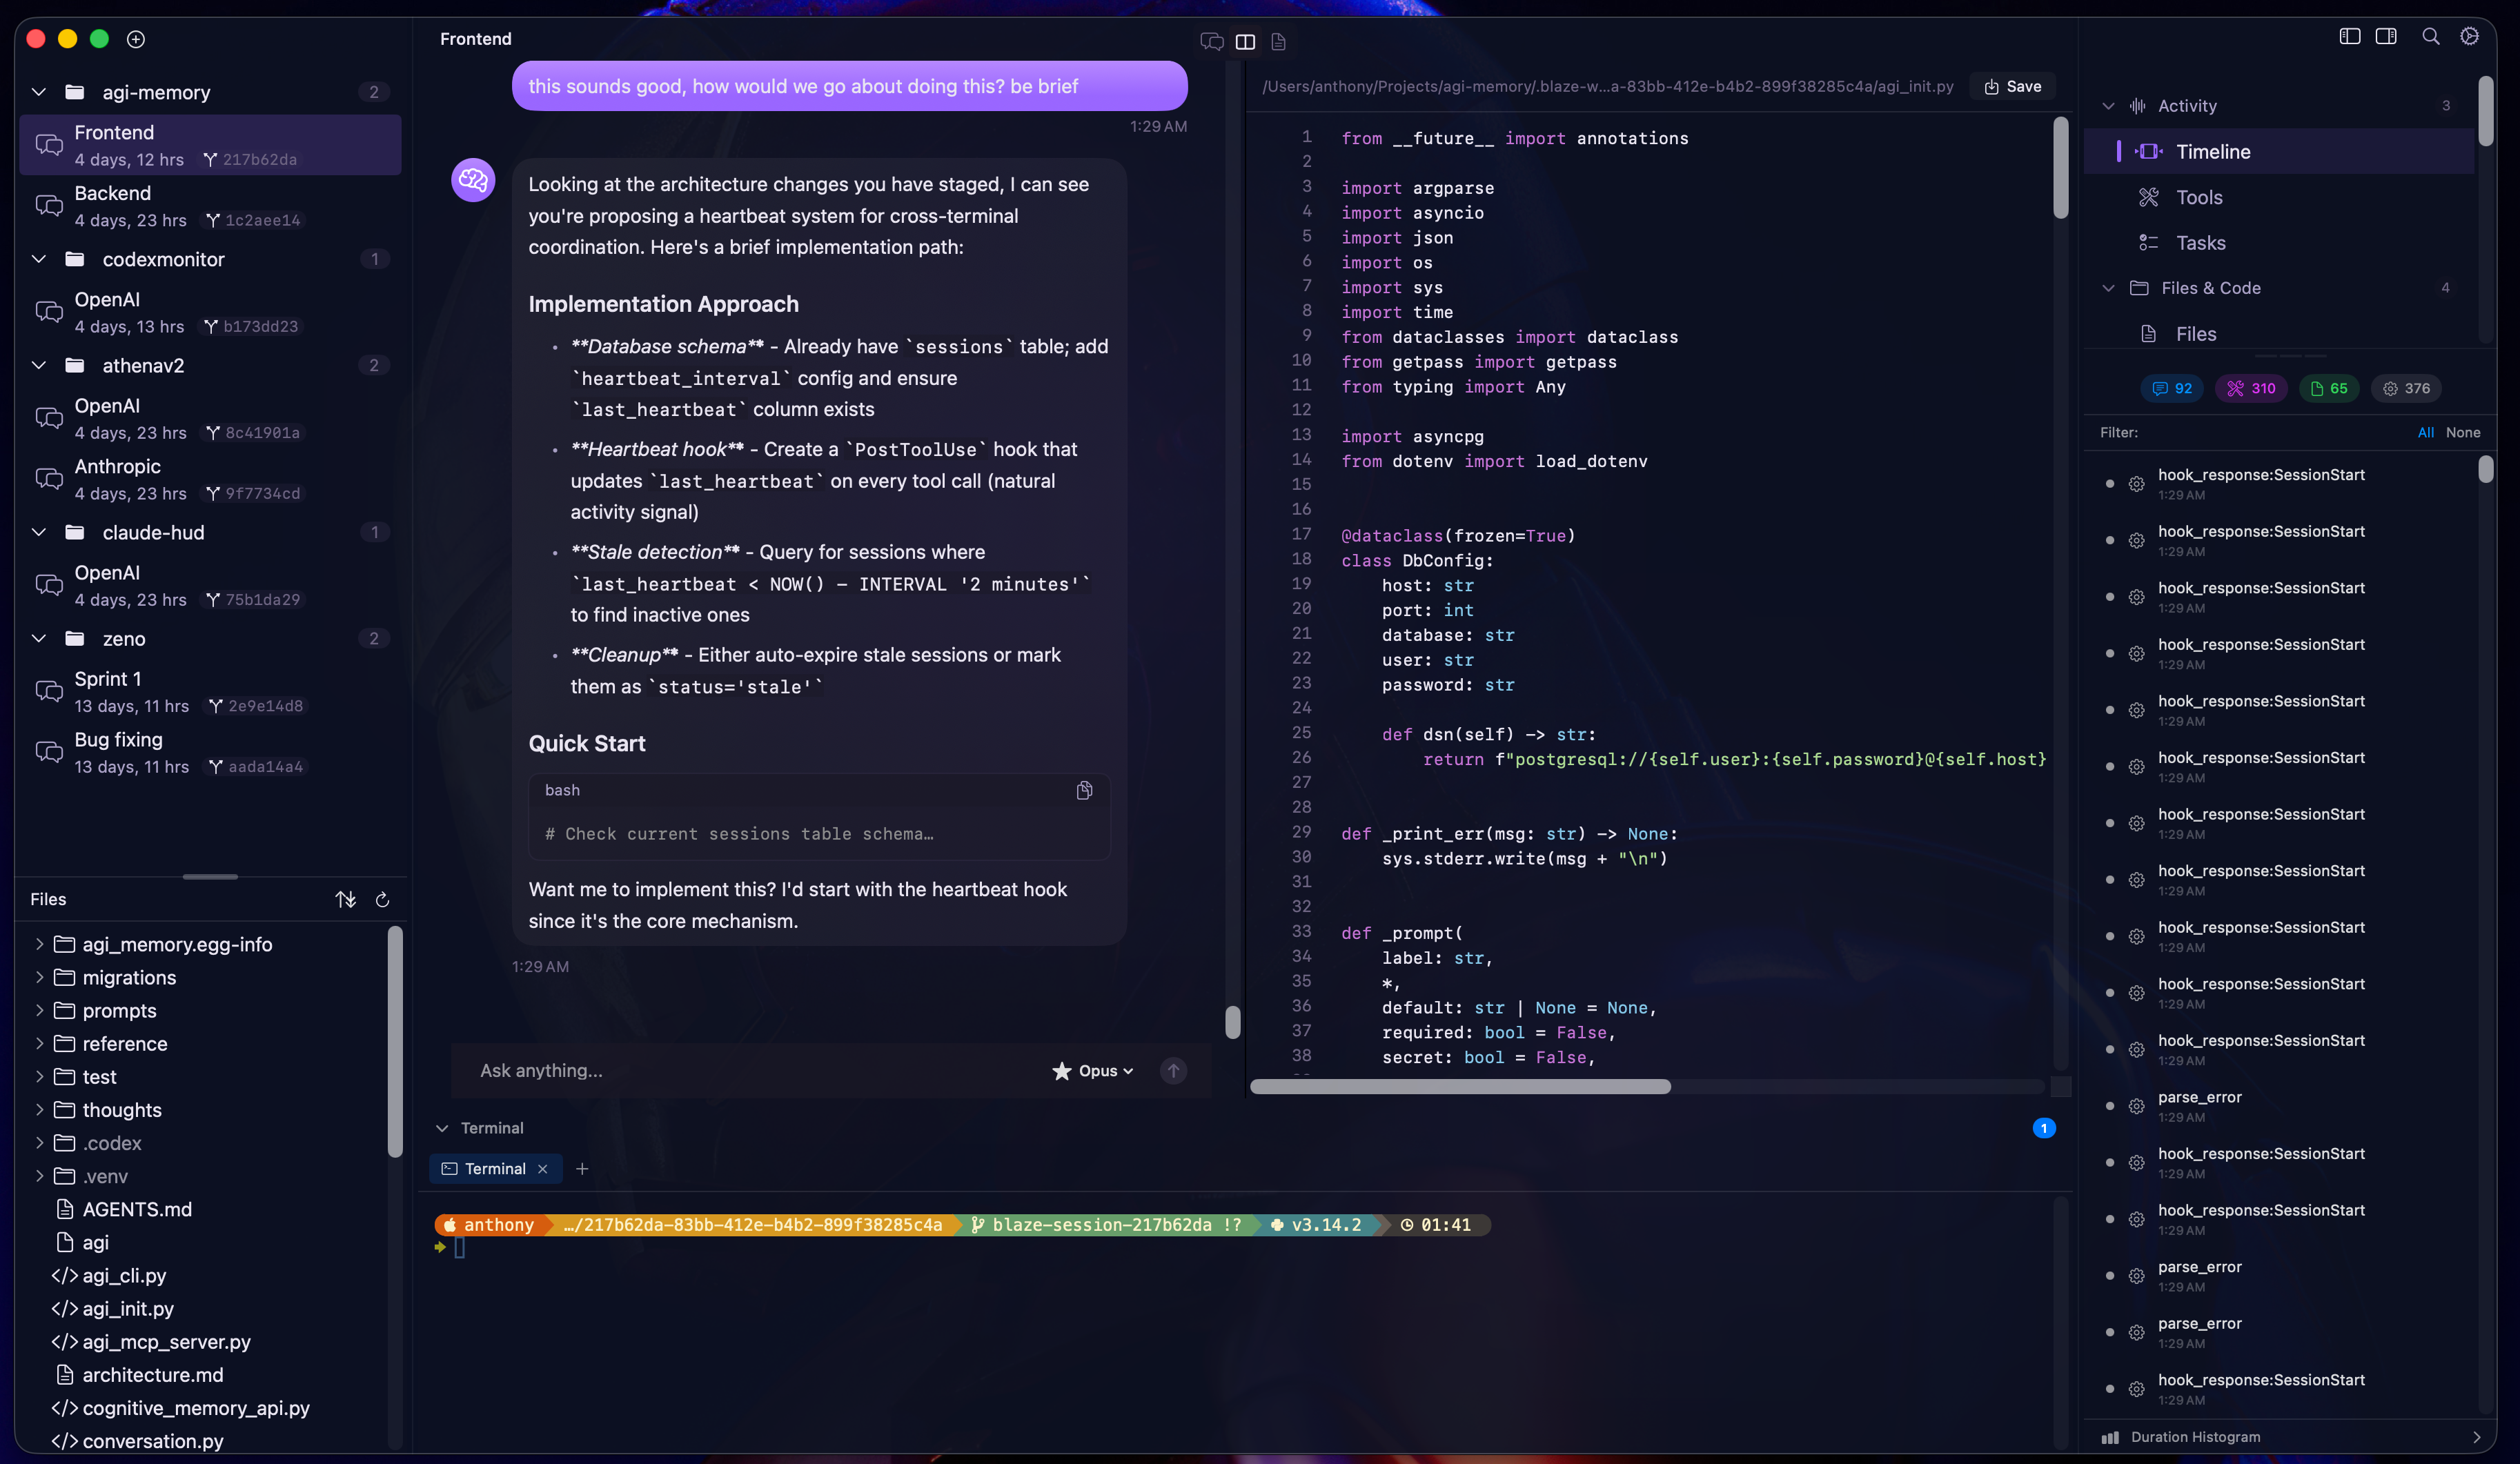Screen dimensions: 2520x1464
Task: Switch to the Timeline tab
Action: click(x=2214, y=151)
